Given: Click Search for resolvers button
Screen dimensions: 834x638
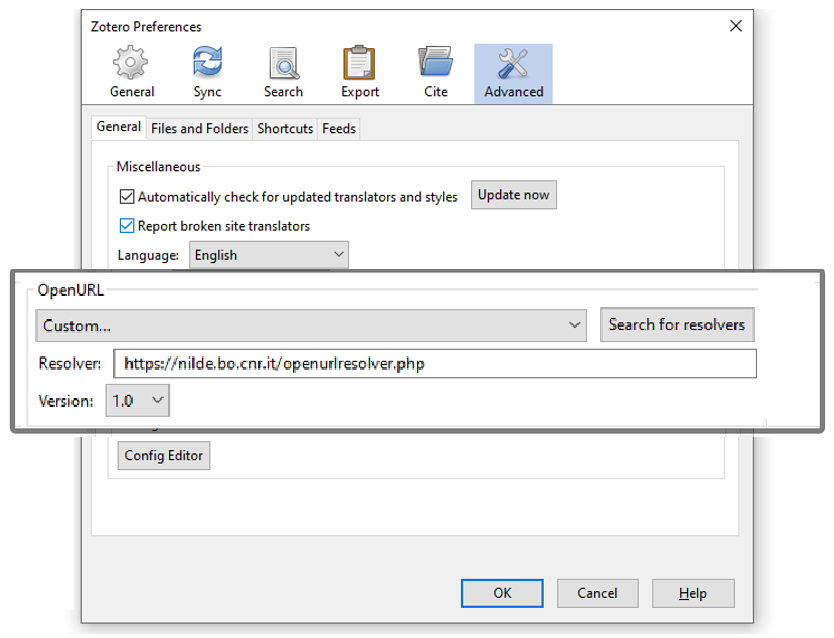Looking at the screenshot, I should pos(677,325).
